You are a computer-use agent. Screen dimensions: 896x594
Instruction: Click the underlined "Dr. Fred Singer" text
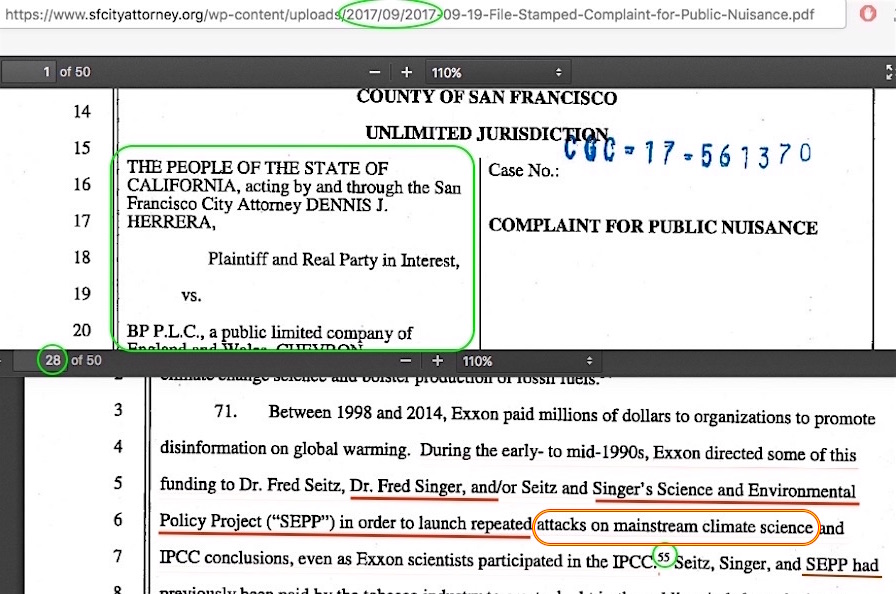(x=406, y=489)
